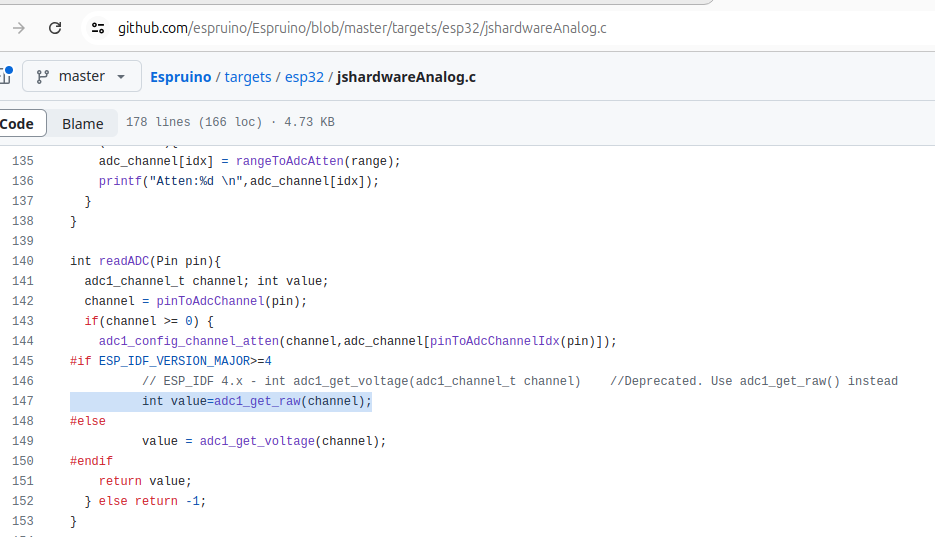This screenshot has width=935, height=537.
Task: Select line number 140
Action: pos(23,261)
